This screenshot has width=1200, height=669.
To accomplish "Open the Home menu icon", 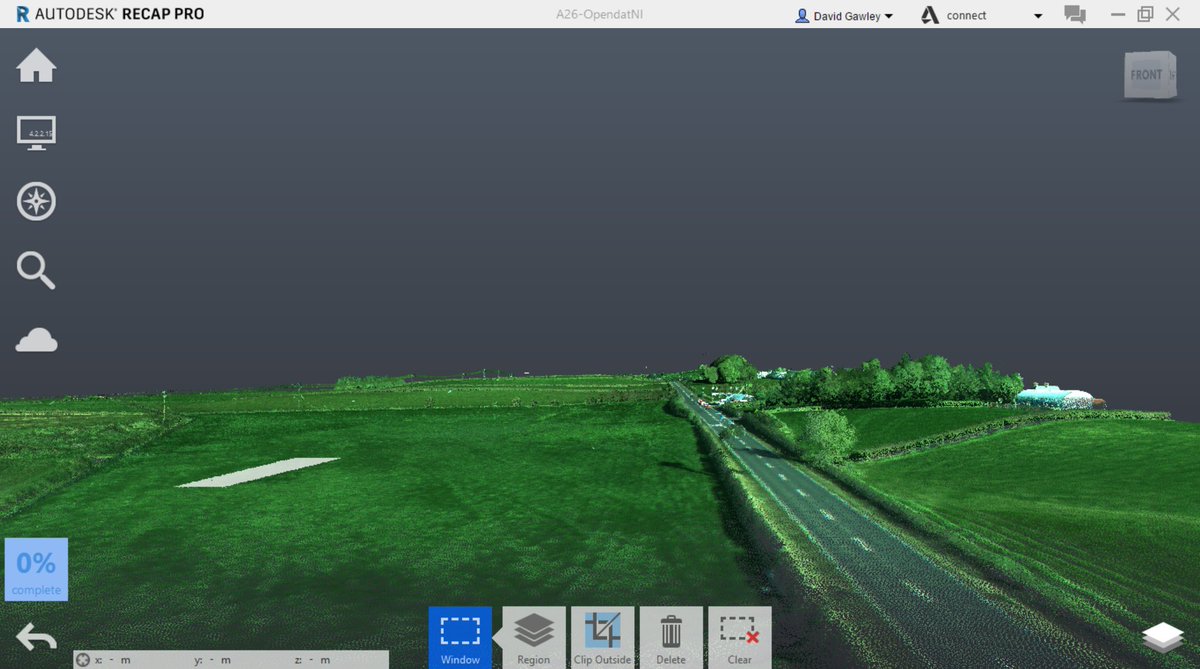I will 36,66.
